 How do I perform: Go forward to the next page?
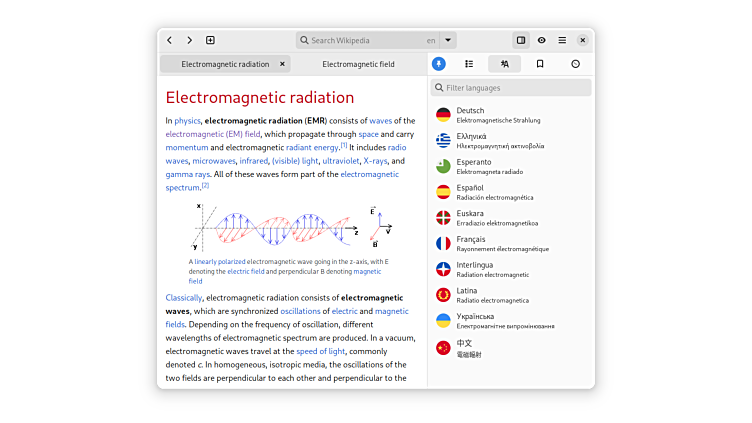point(189,40)
